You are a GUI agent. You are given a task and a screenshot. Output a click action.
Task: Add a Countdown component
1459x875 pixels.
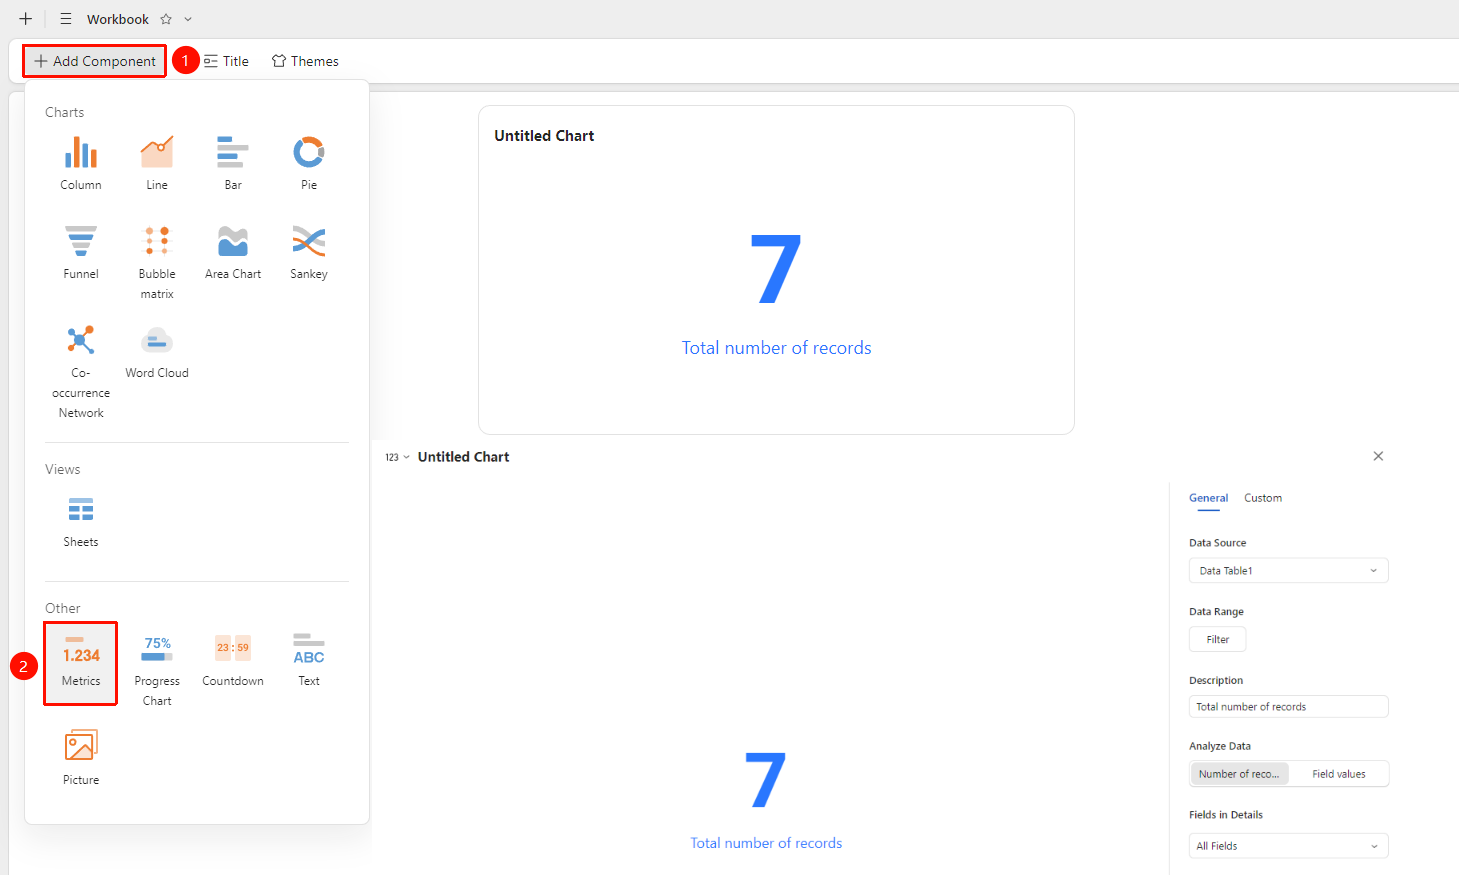[x=233, y=659]
